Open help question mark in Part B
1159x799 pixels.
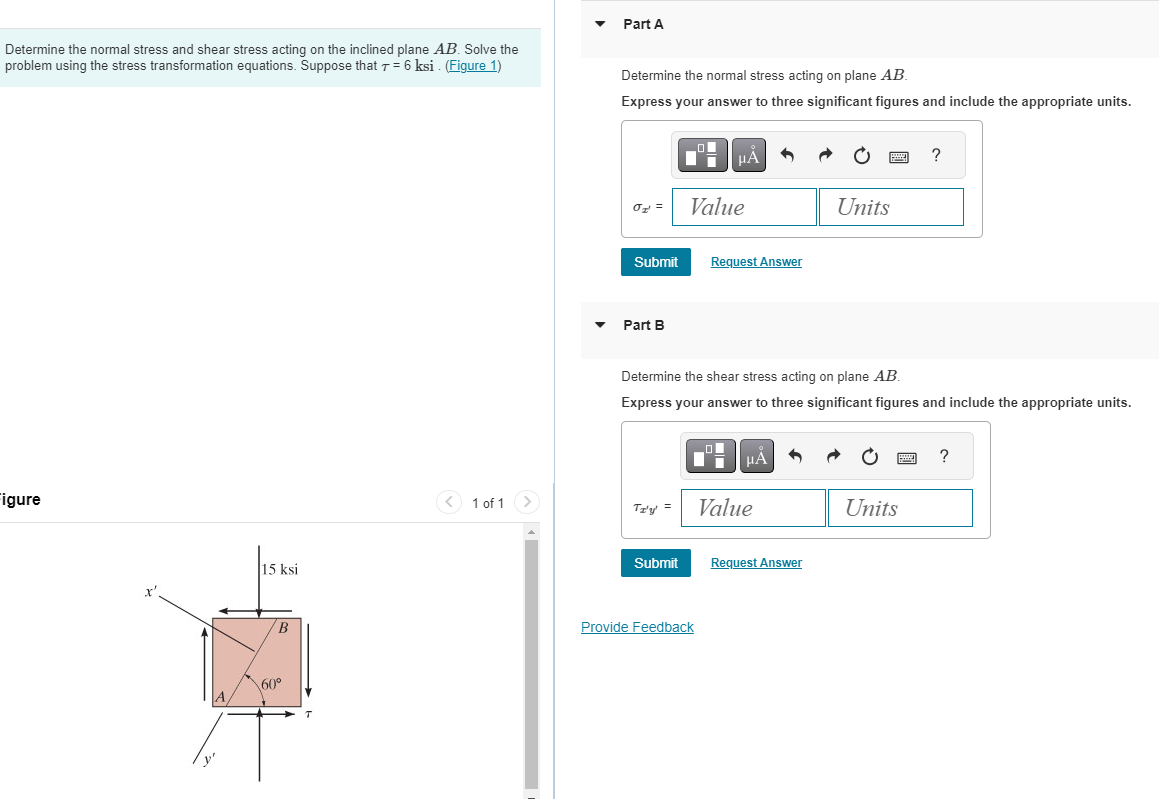(x=944, y=456)
